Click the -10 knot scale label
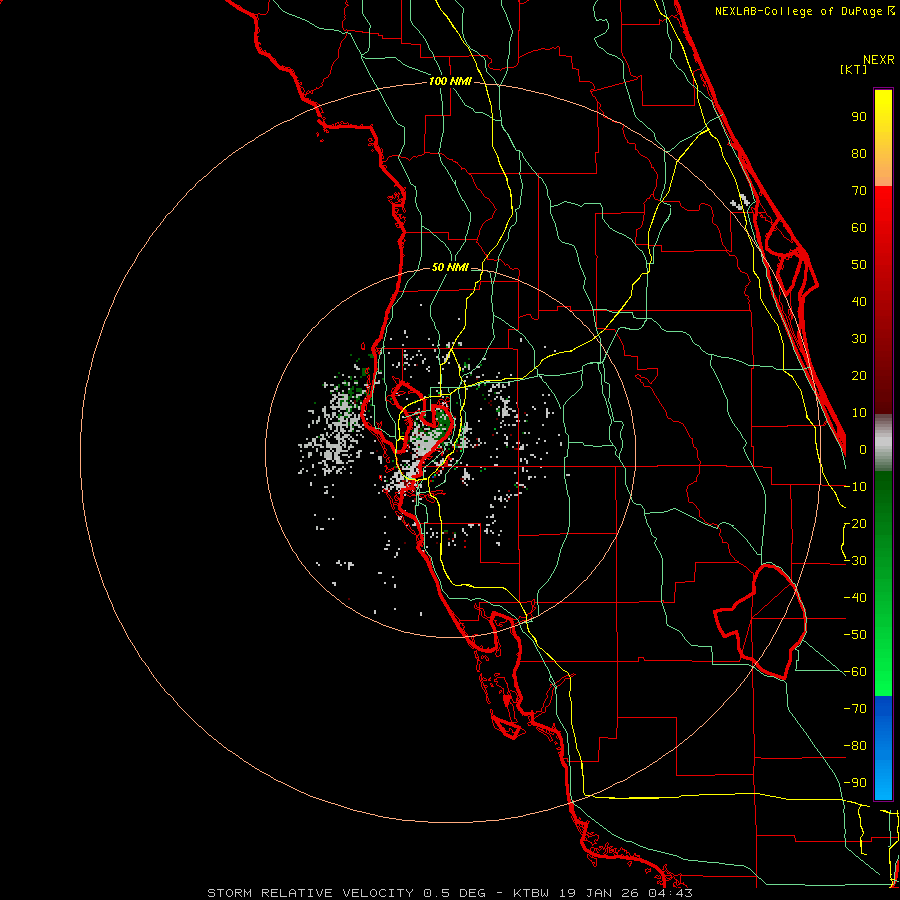The height and width of the screenshot is (900, 900). (x=855, y=487)
